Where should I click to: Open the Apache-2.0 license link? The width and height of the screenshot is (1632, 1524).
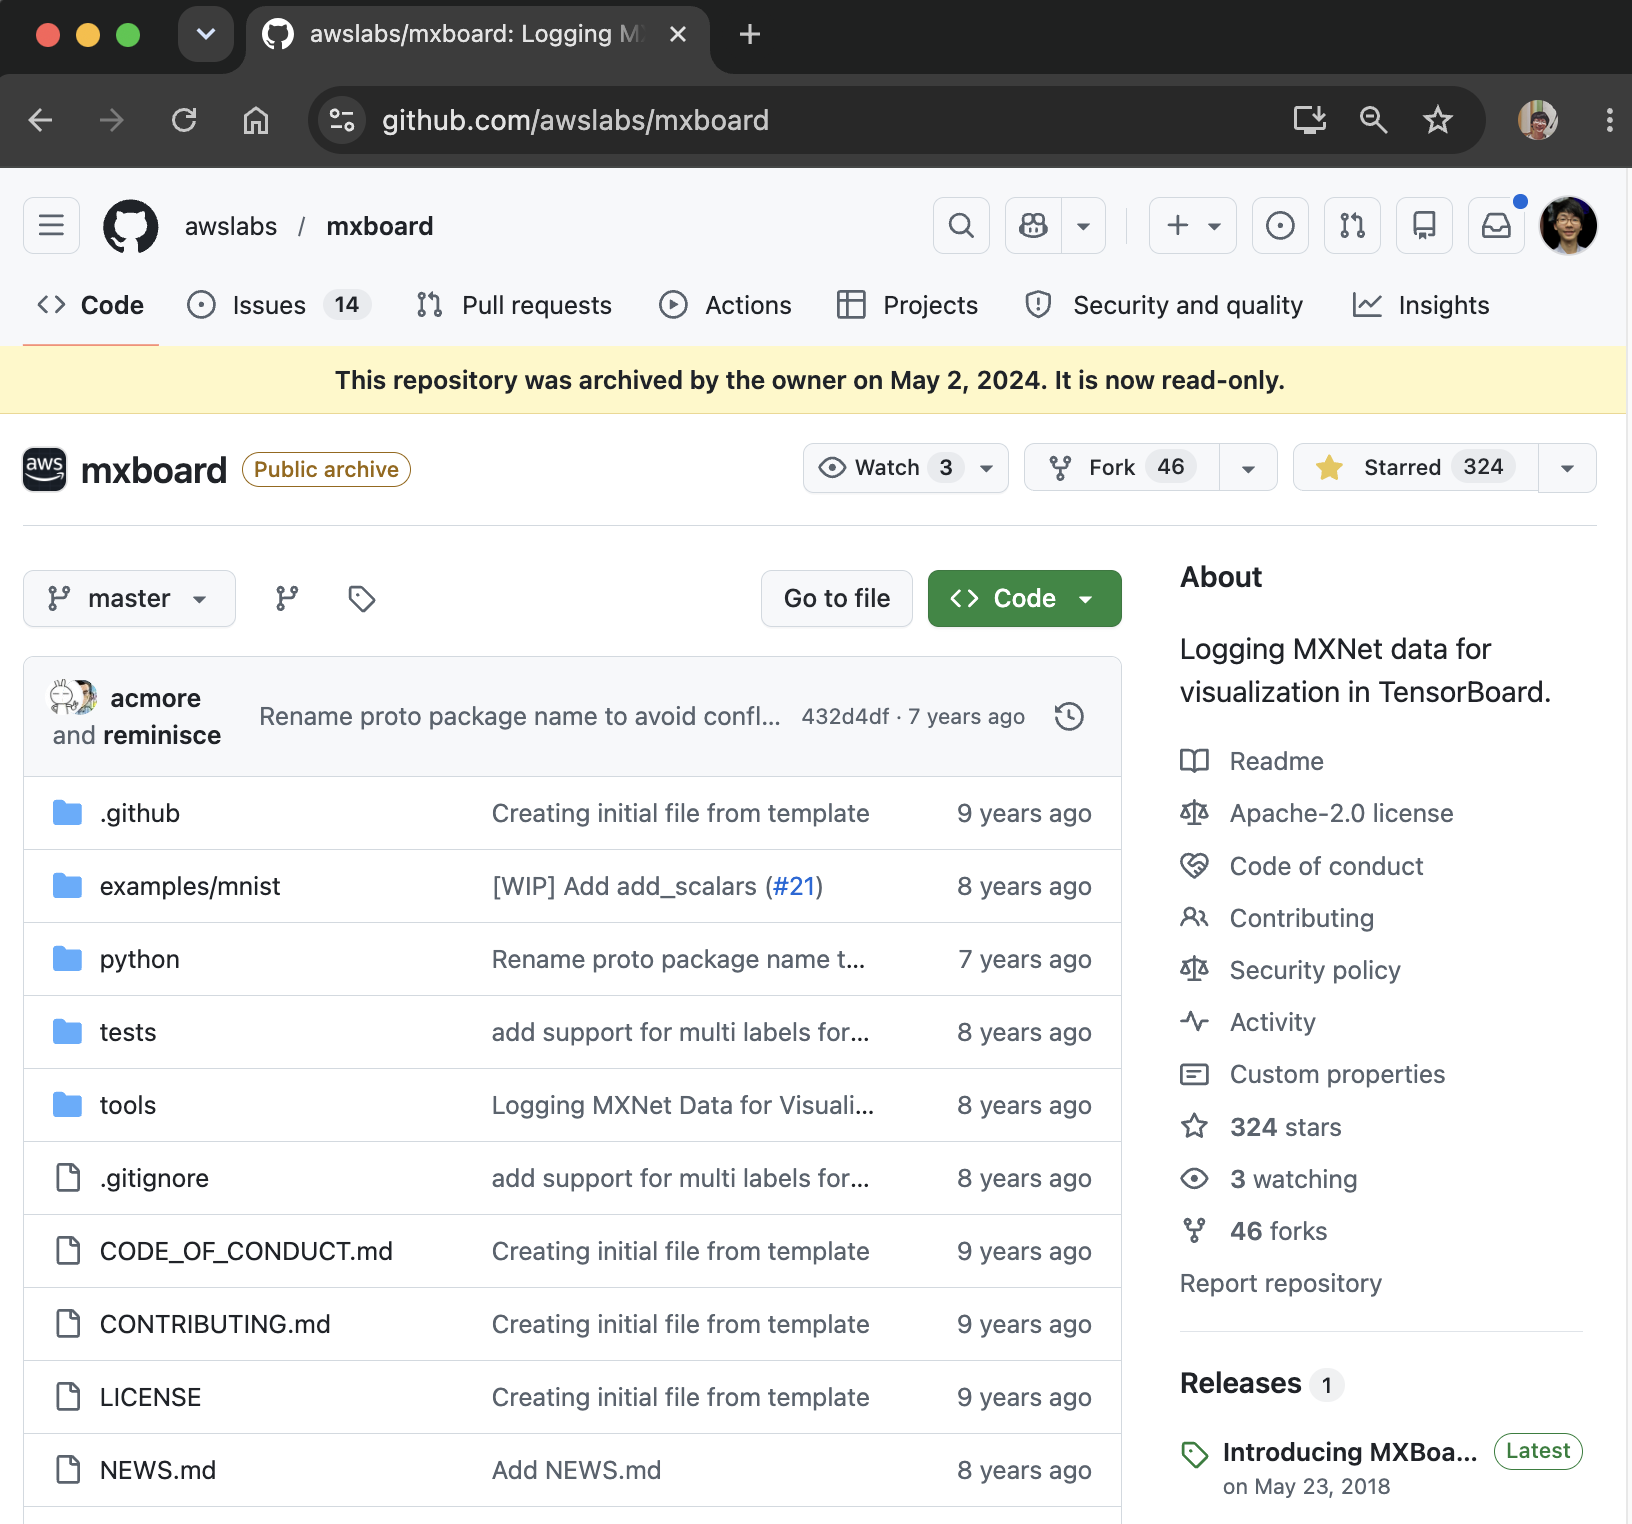pyautogui.click(x=1341, y=813)
